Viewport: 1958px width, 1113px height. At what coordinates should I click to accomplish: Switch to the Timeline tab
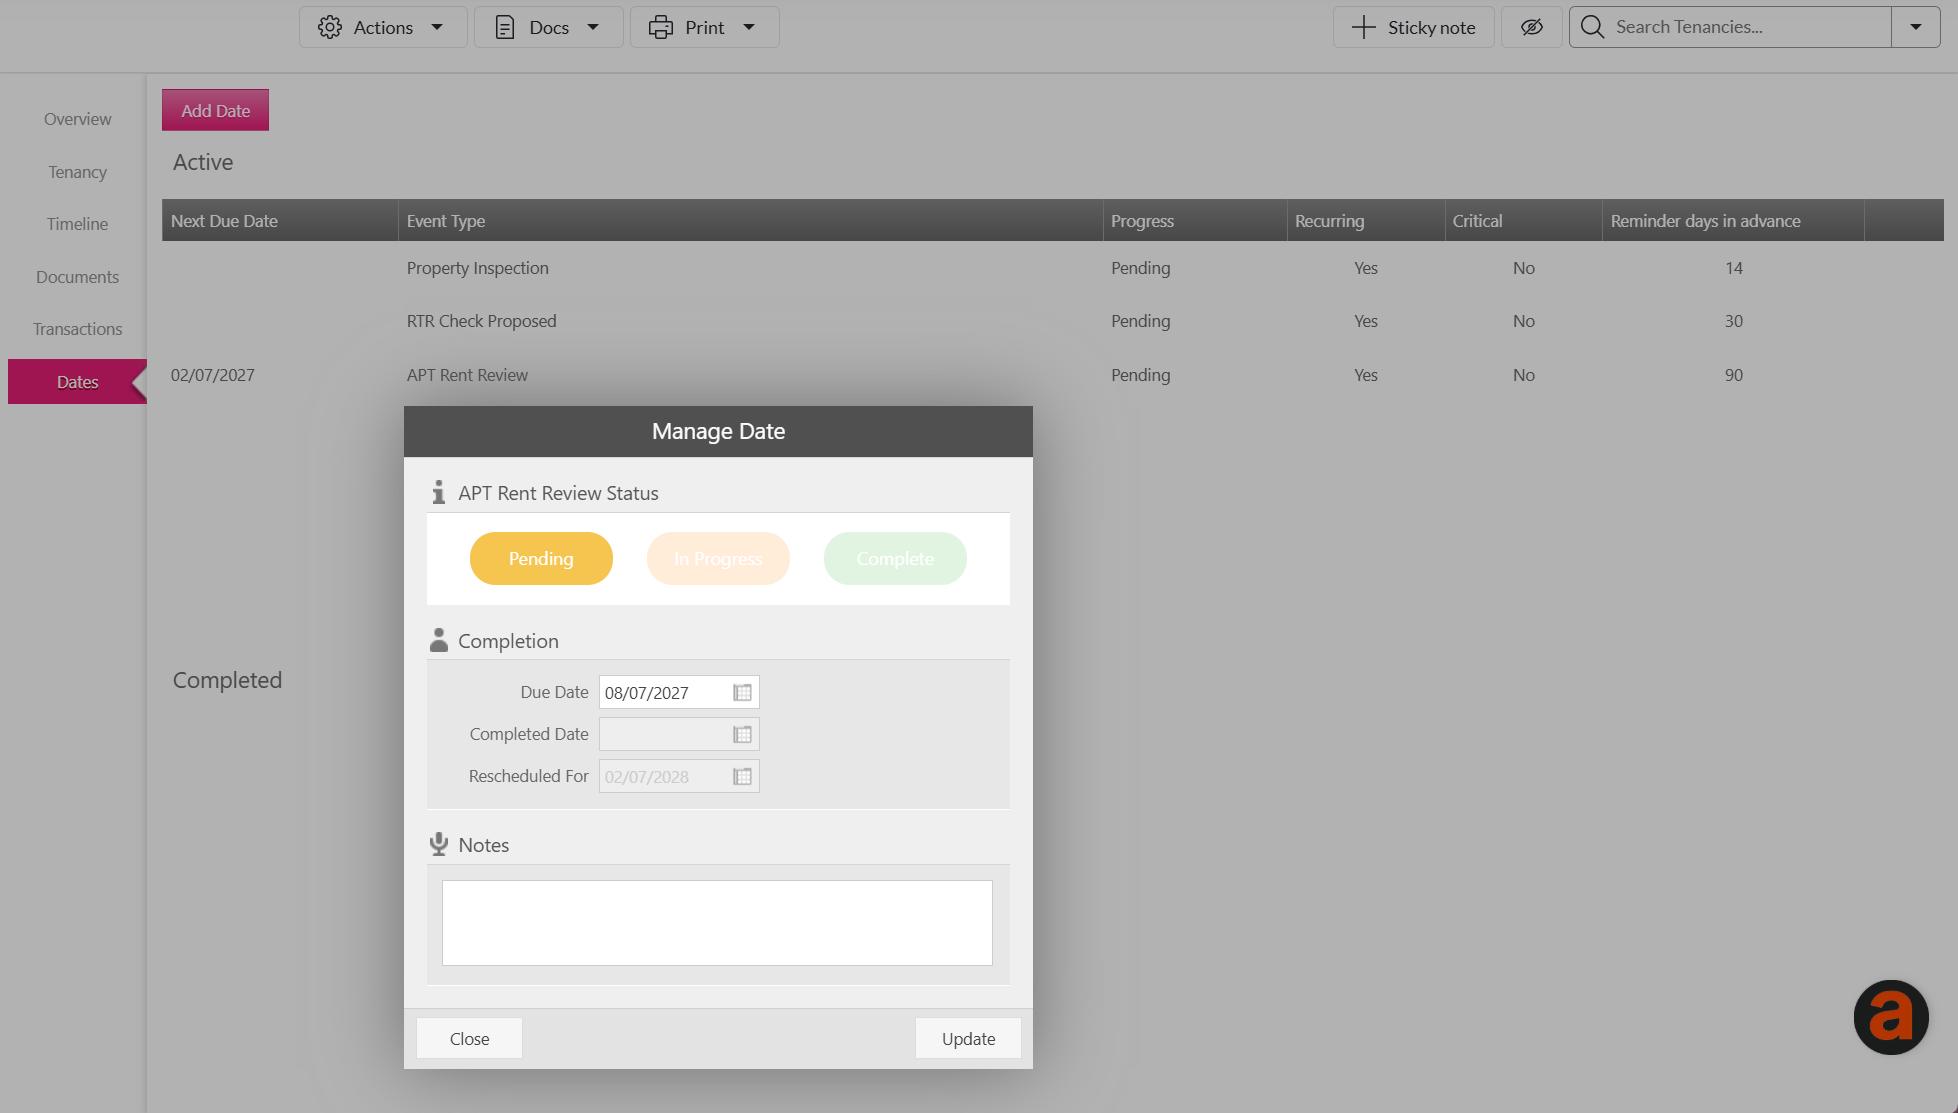(77, 224)
